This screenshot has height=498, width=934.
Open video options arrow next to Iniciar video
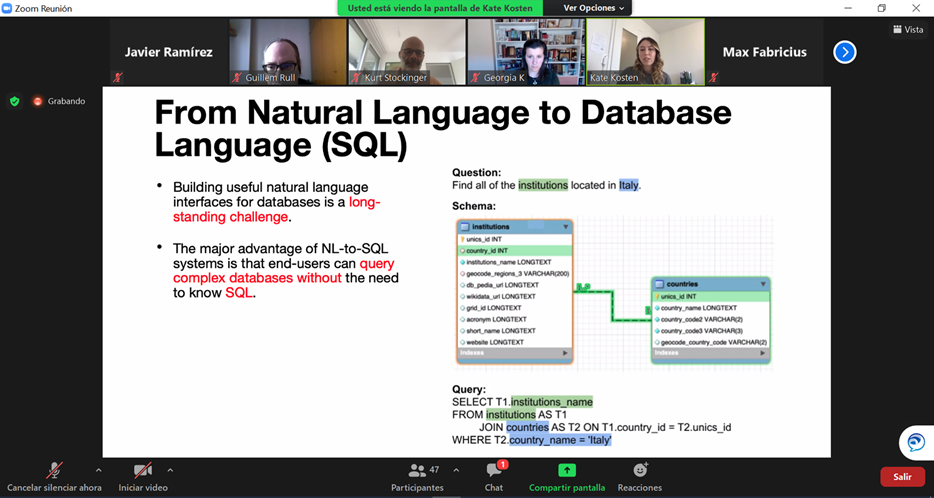coord(170,470)
